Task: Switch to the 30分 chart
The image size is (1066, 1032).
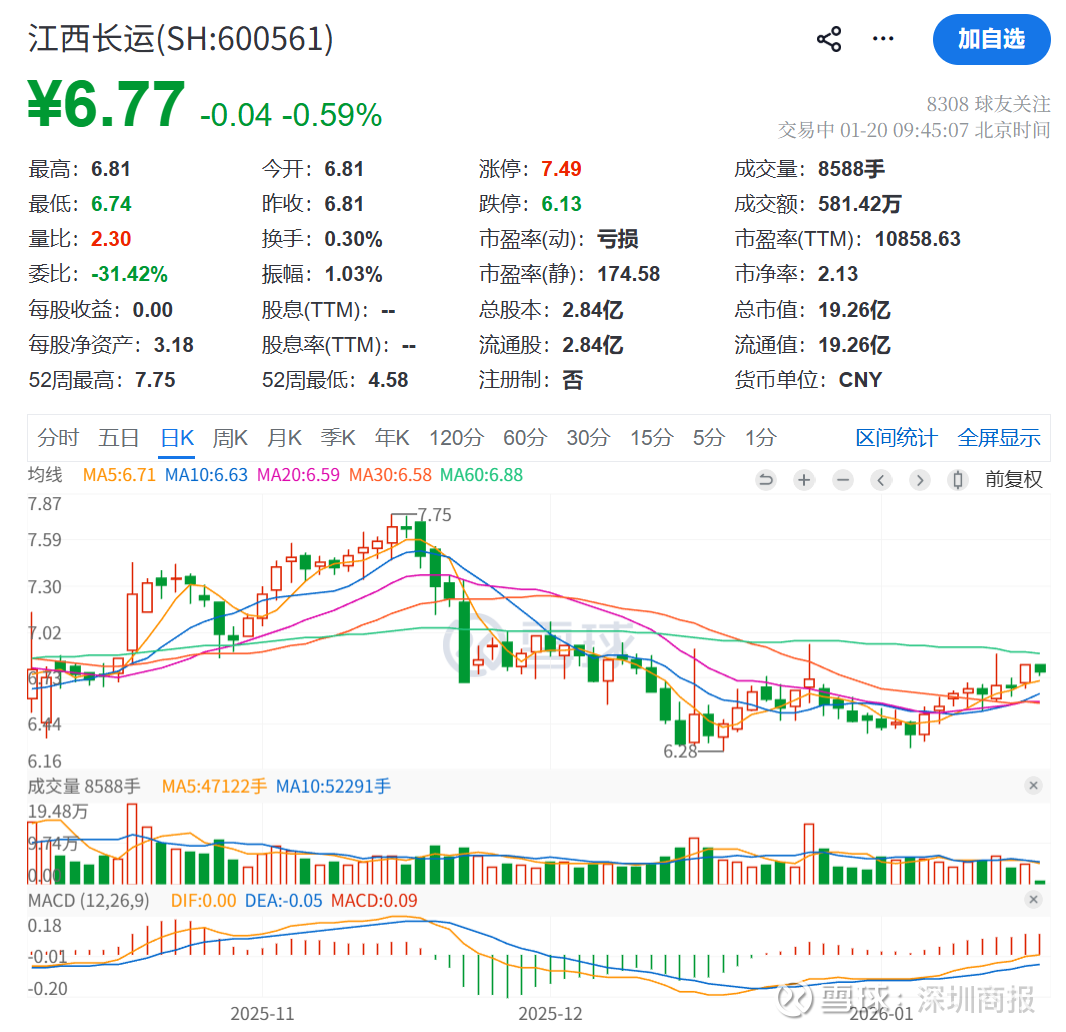Action: [x=588, y=438]
